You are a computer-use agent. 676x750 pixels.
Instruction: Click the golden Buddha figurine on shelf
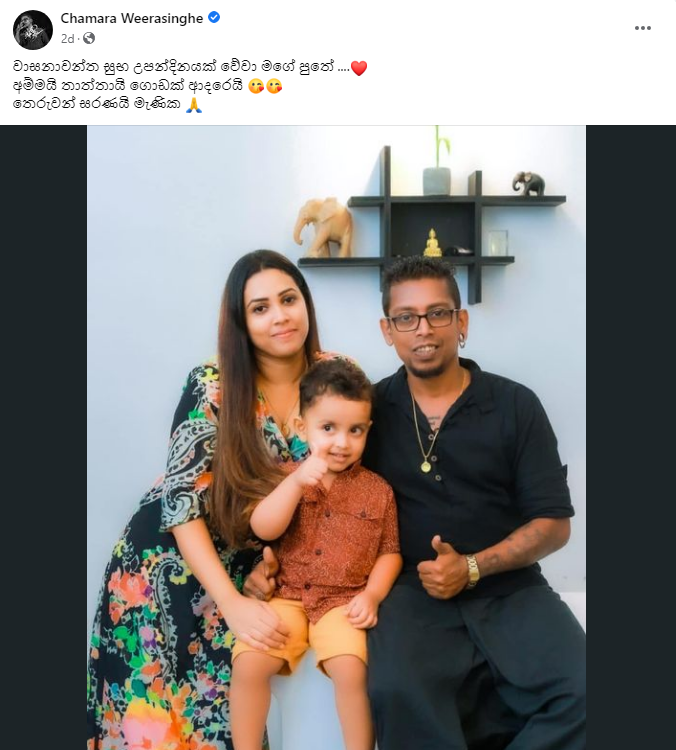coord(432,243)
